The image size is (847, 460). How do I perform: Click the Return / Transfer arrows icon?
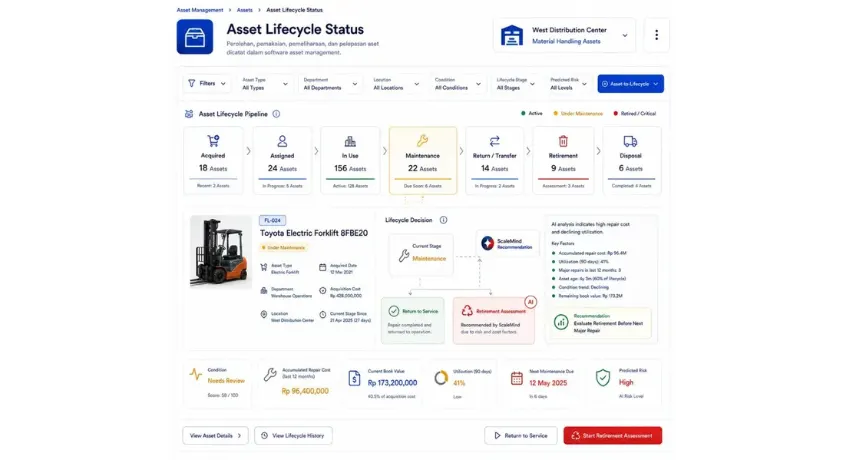click(494, 141)
